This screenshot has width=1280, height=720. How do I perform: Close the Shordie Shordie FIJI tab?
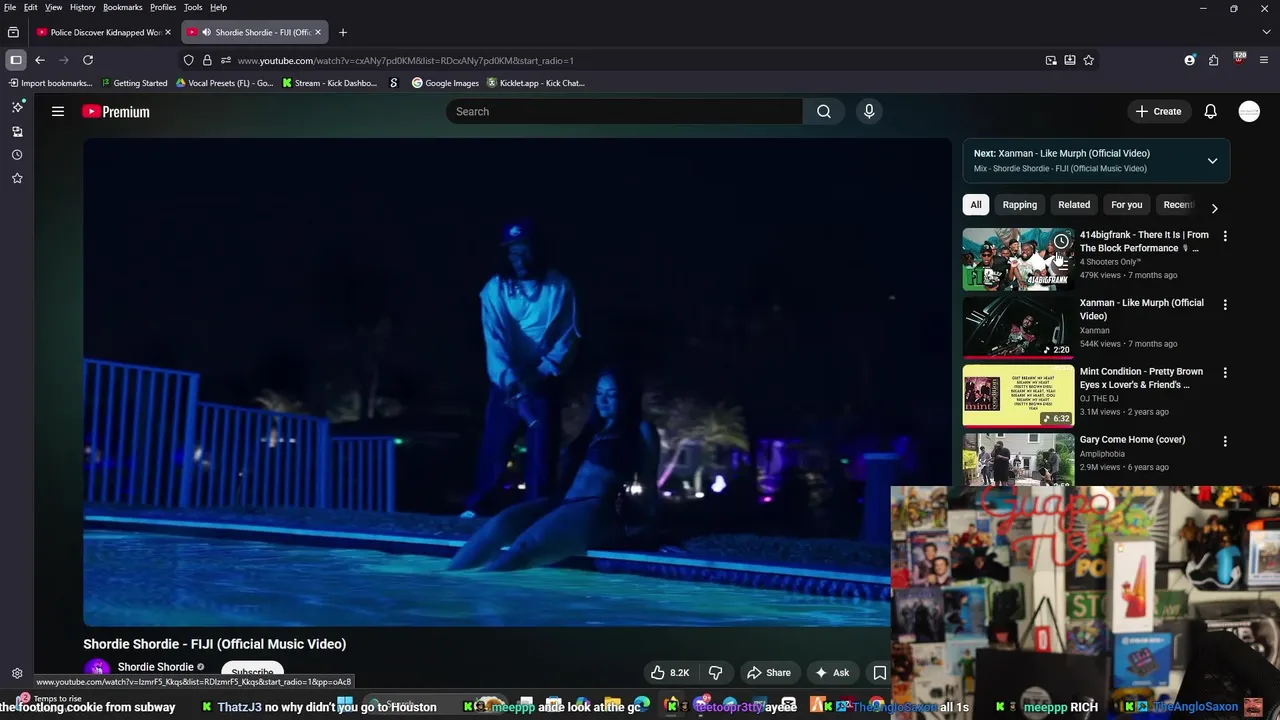318,32
